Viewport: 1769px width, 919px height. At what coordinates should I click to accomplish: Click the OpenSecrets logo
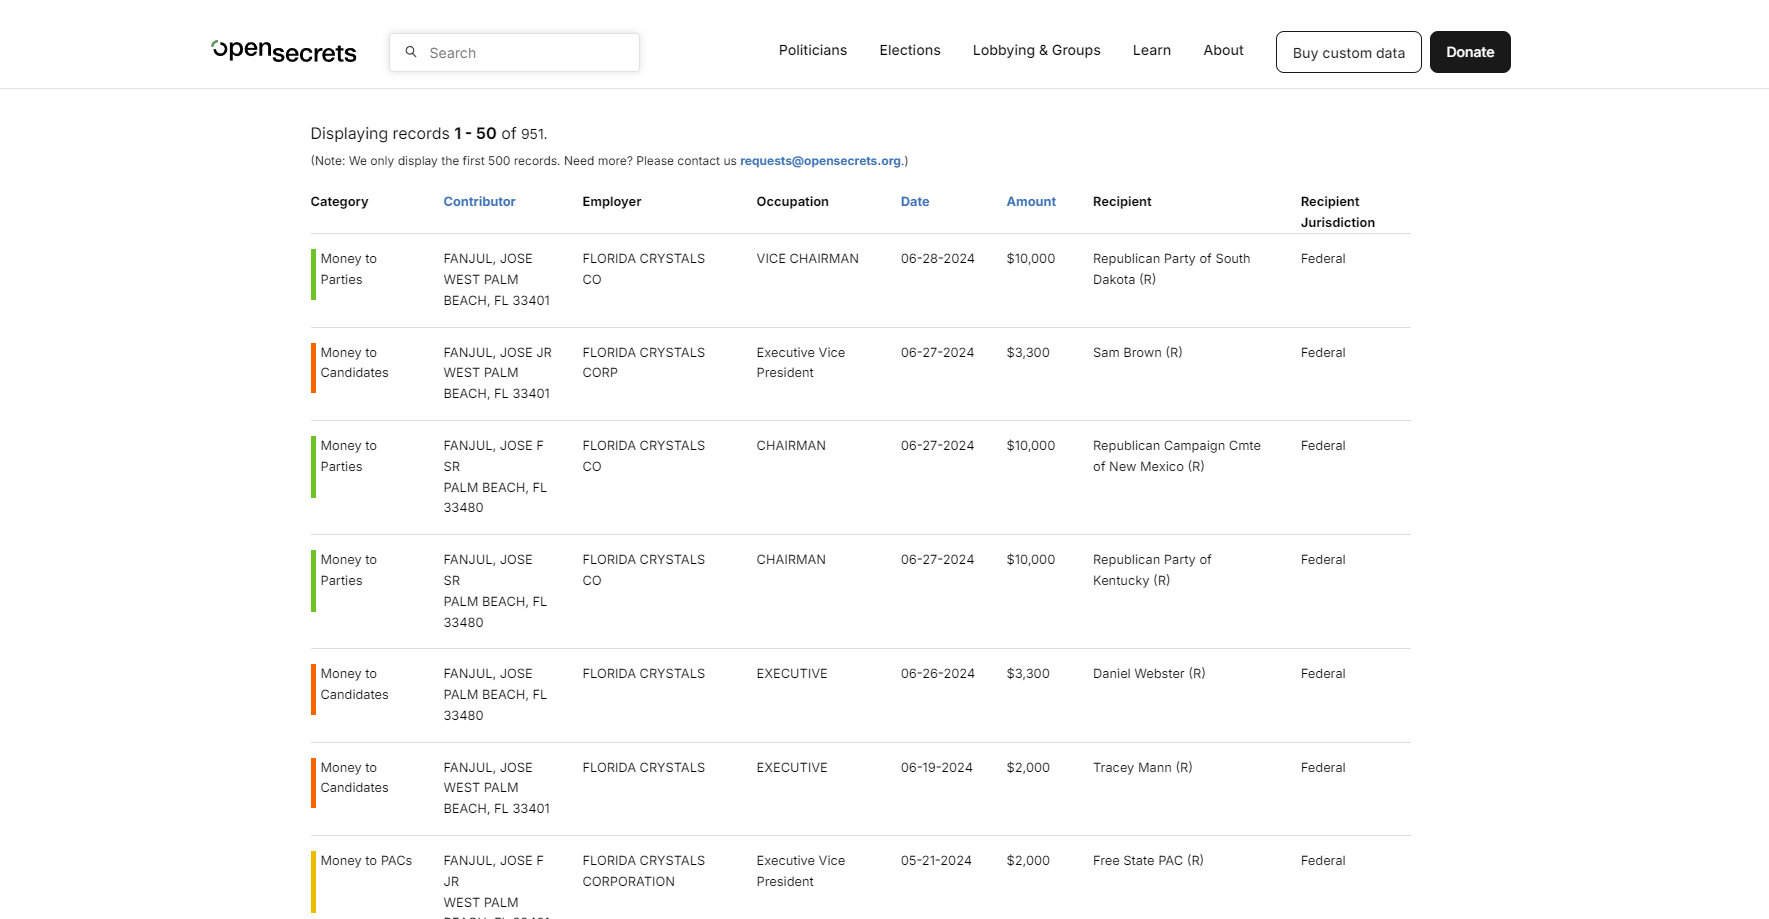pyautogui.click(x=284, y=51)
